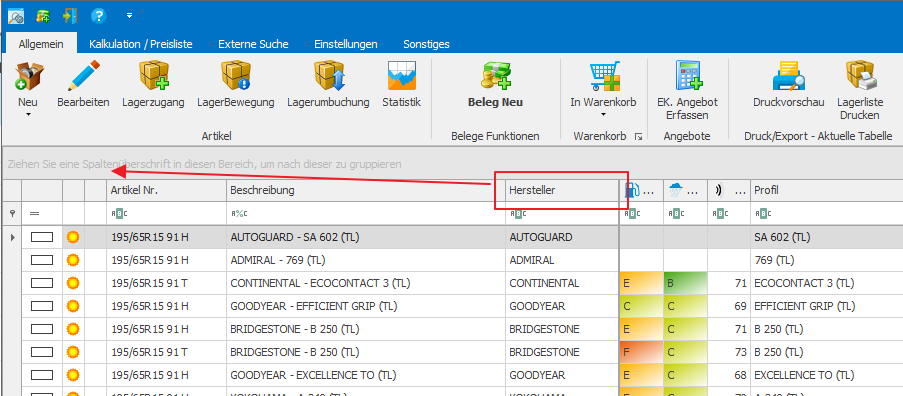
Task: Select GOODYEAR - EFFICIENT GRIP (TL) cell
Action: [x=366, y=306]
